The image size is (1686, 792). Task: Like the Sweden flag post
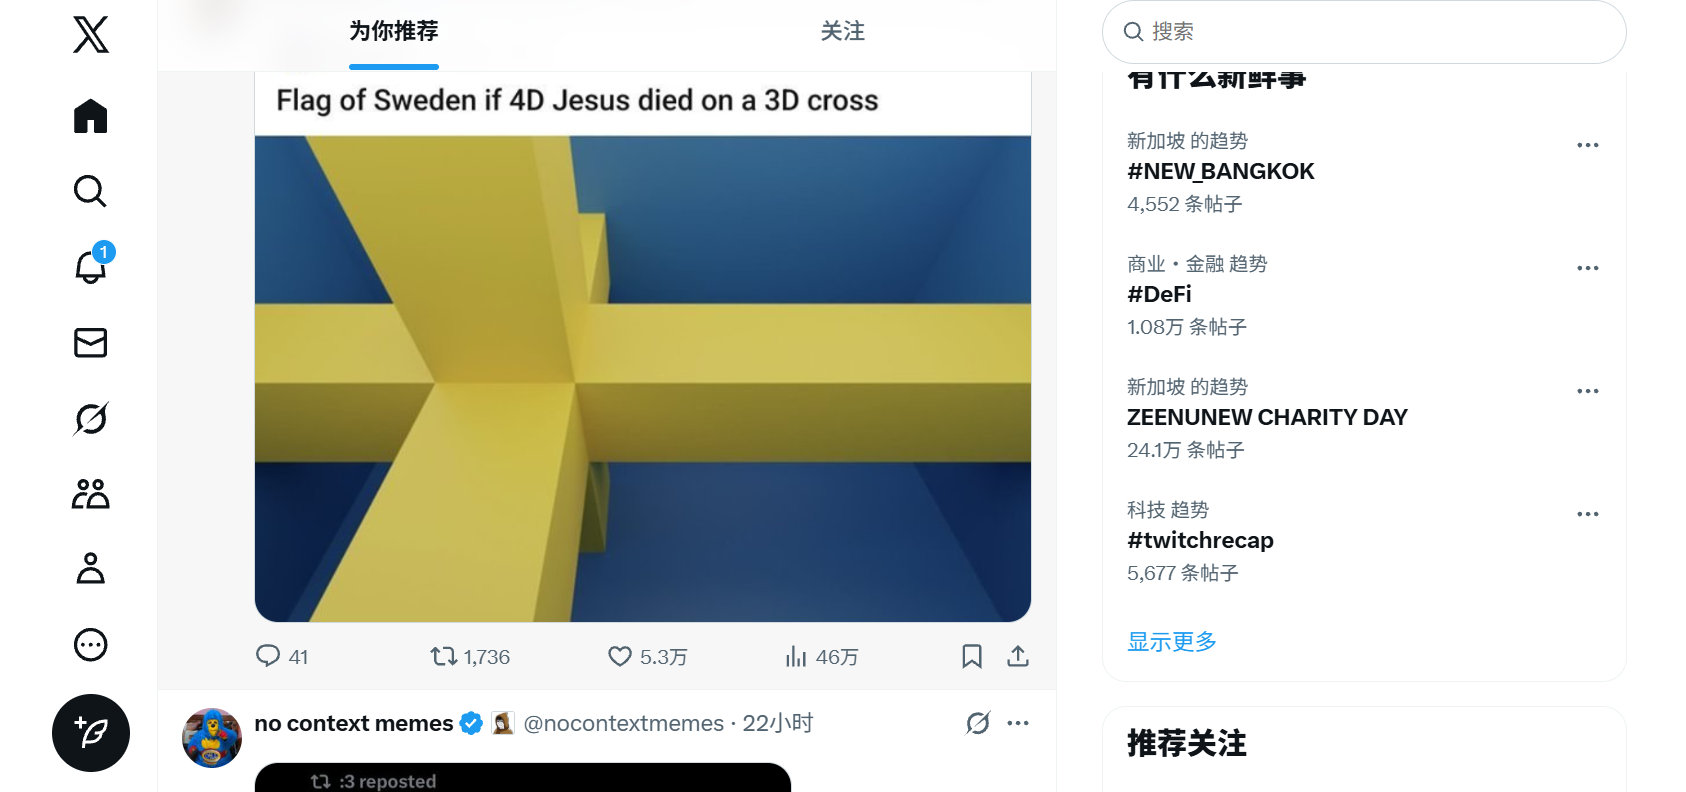click(x=620, y=657)
